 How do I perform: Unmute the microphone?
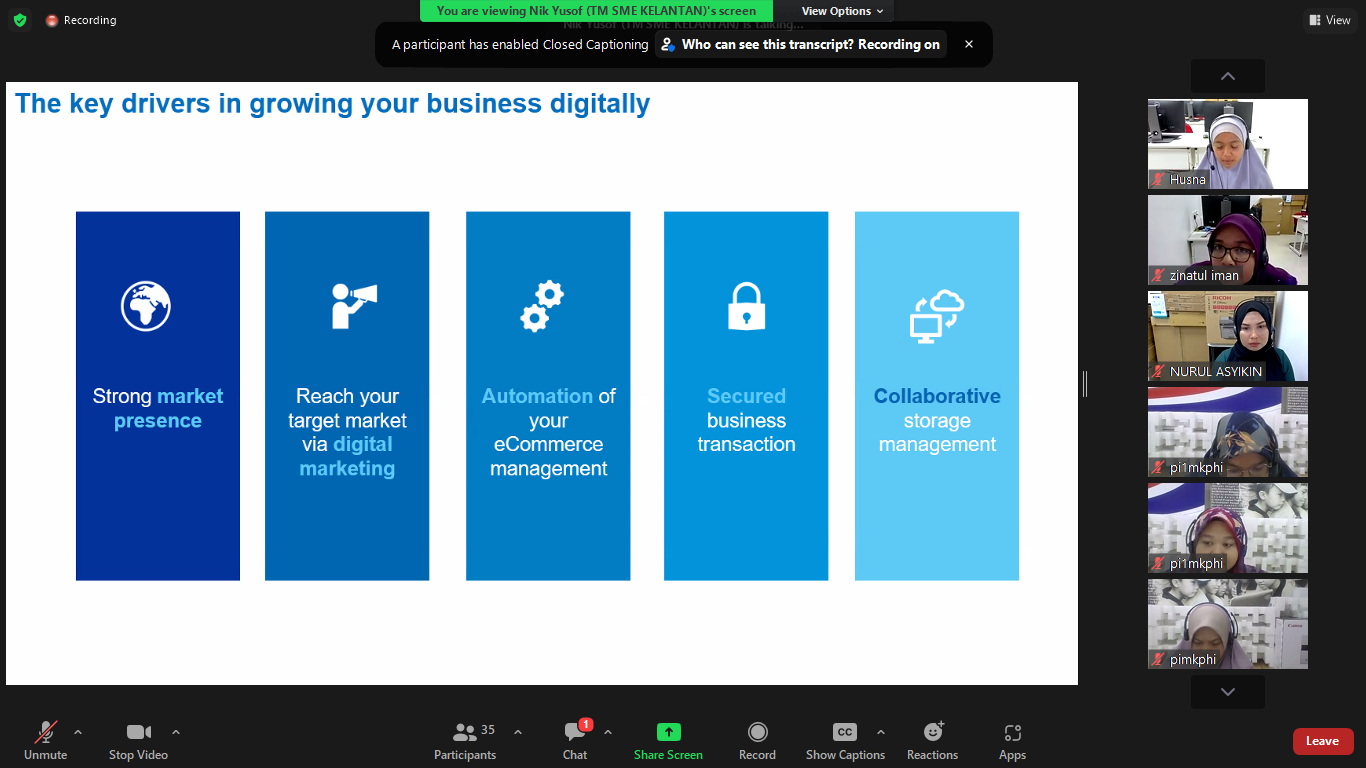coord(46,733)
